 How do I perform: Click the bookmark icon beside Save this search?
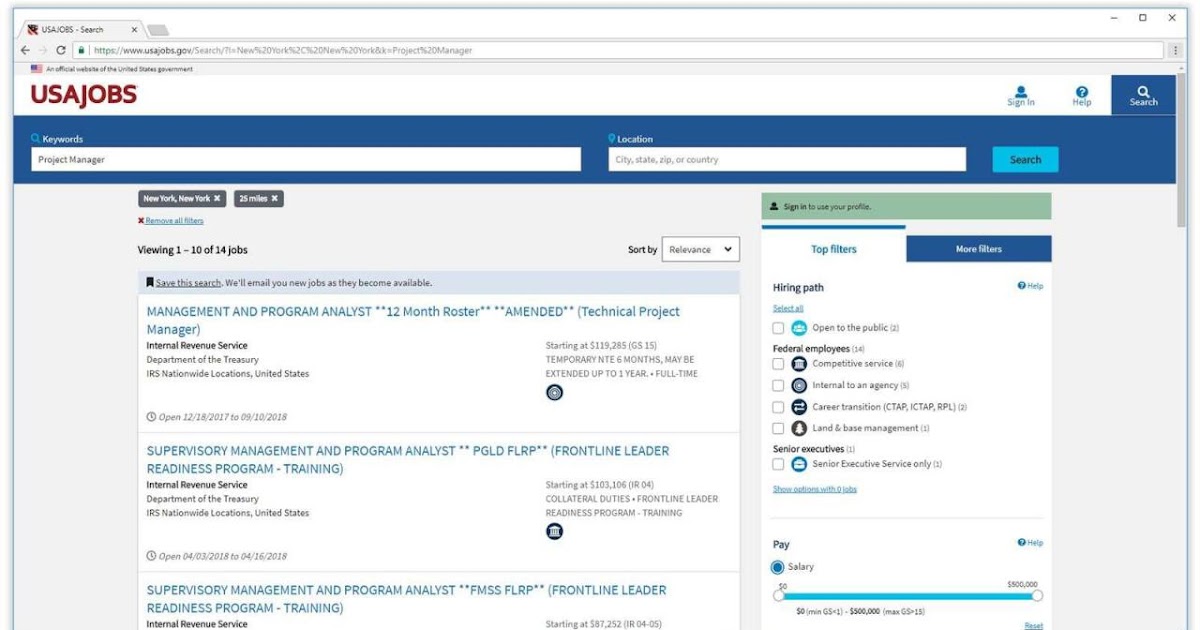tap(150, 283)
